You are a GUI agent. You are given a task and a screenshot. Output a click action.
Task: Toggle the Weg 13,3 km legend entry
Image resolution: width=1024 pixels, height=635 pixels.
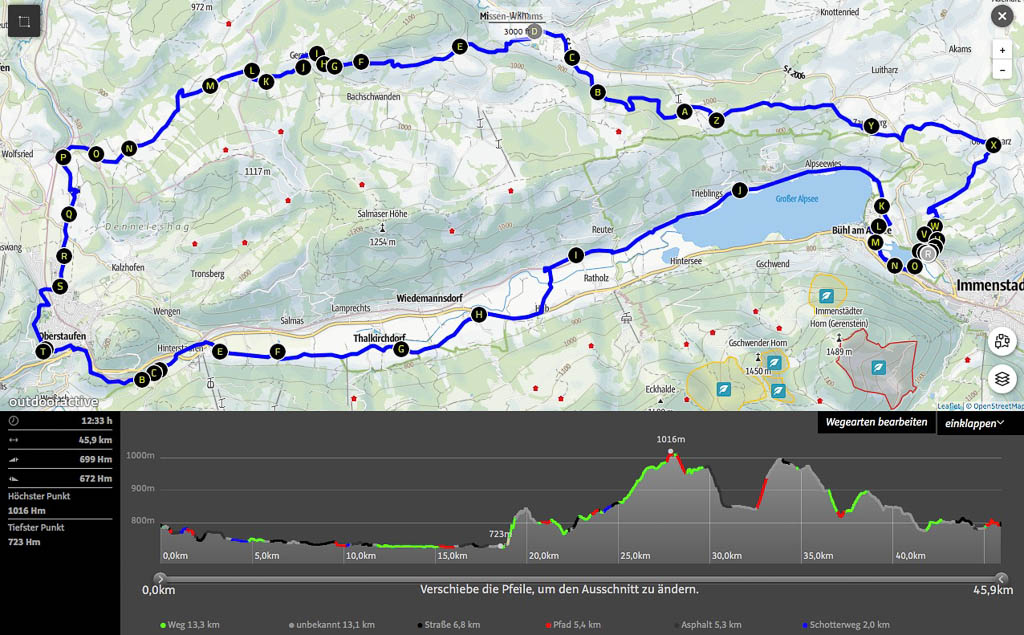pyautogui.click(x=190, y=625)
